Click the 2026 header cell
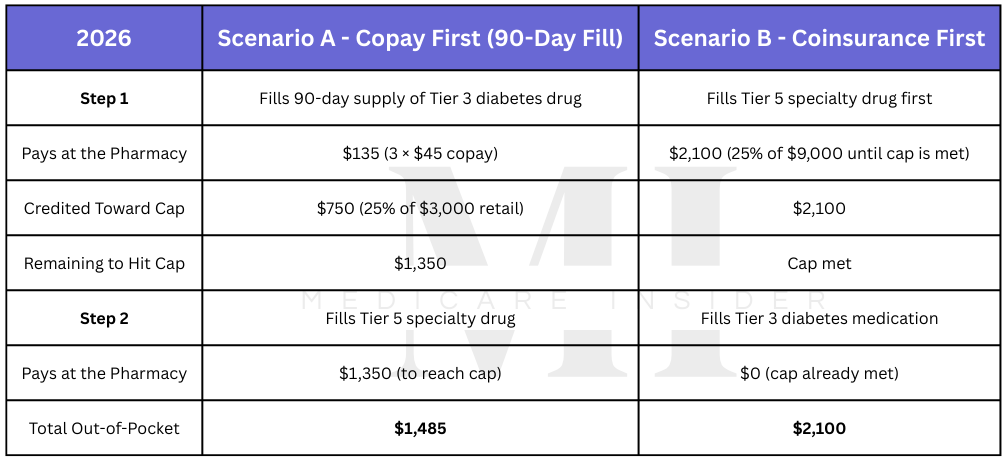 (x=104, y=39)
